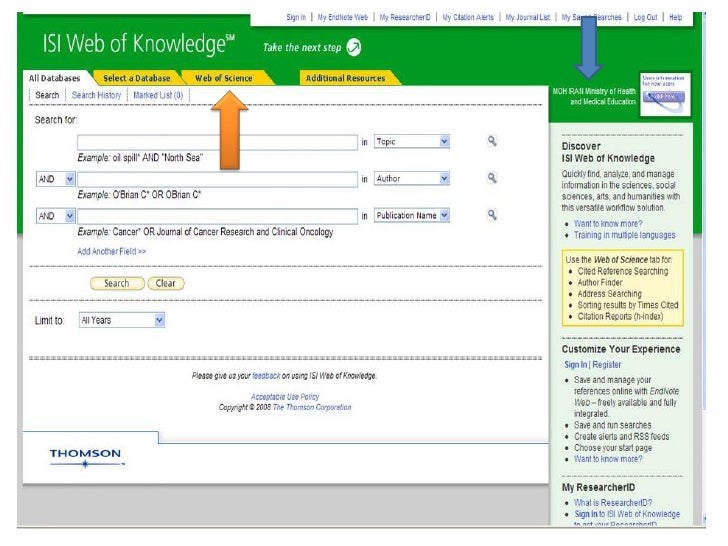Click the Search button
Viewport: 728px width, 546px height.
[117, 283]
